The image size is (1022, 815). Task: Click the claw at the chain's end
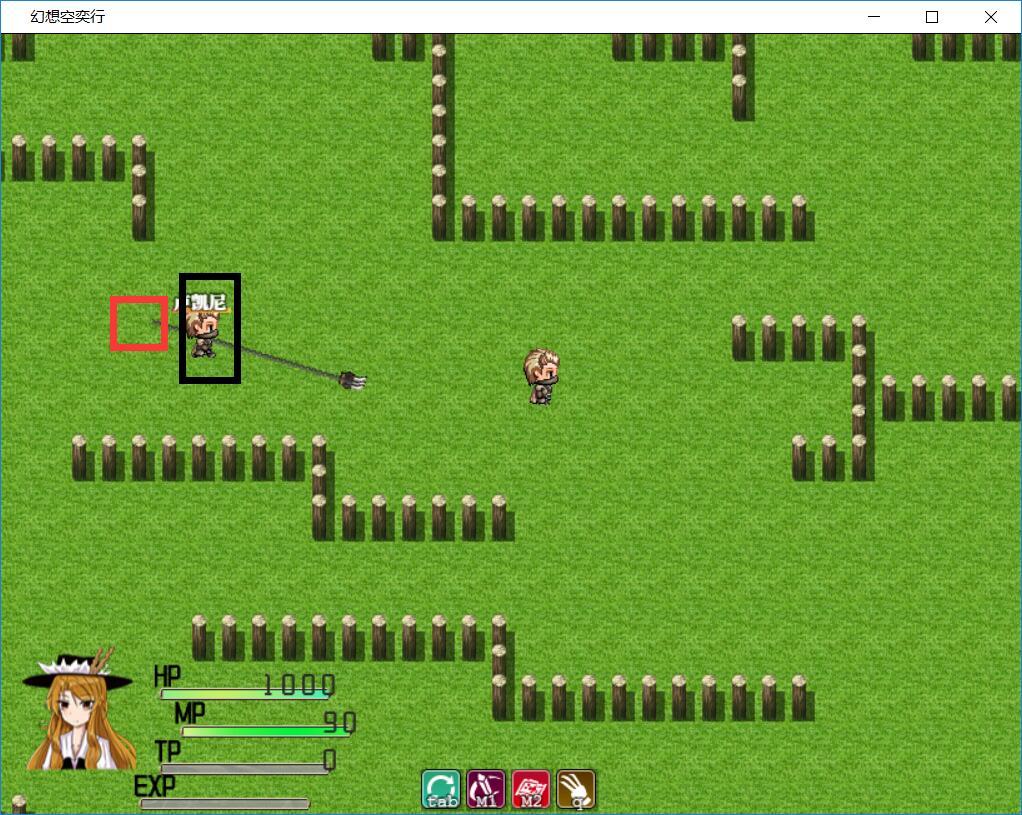[353, 379]
